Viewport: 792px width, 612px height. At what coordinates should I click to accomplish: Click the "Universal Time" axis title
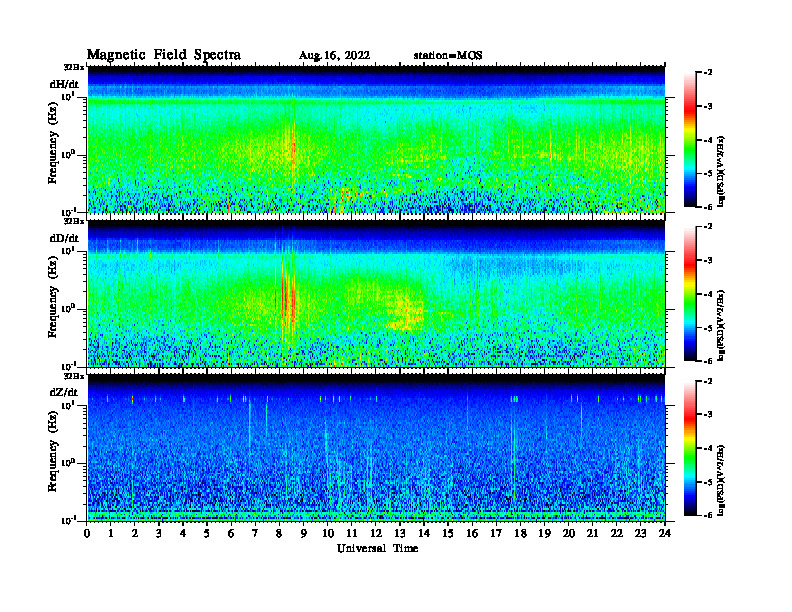tap(378, 548)
